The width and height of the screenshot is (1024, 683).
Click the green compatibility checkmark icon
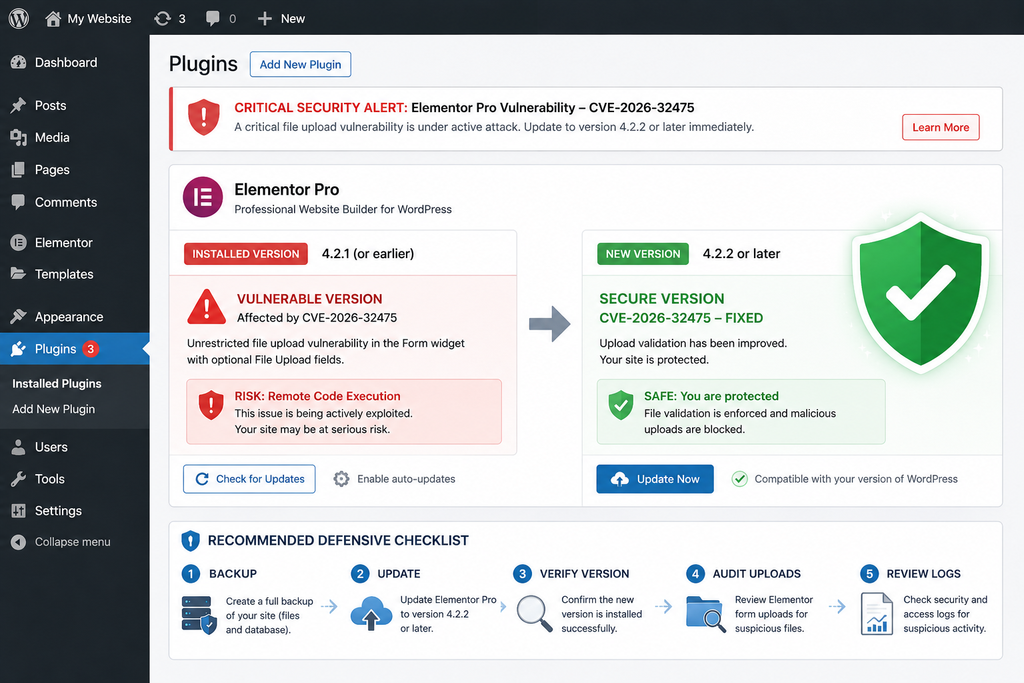739,479
